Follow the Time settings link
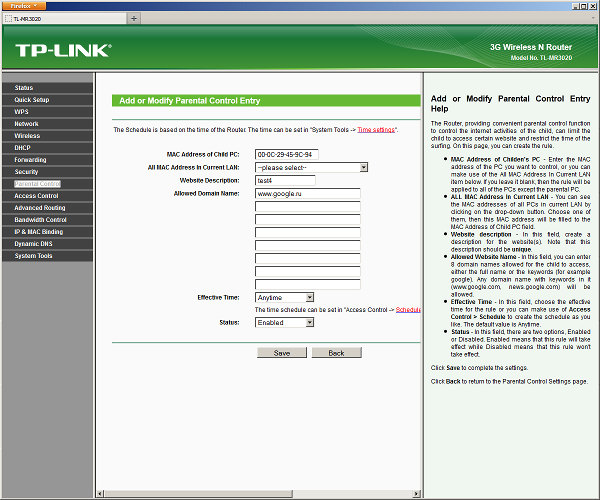Viewport: 600px width, 500px height. tap(376, 130)
